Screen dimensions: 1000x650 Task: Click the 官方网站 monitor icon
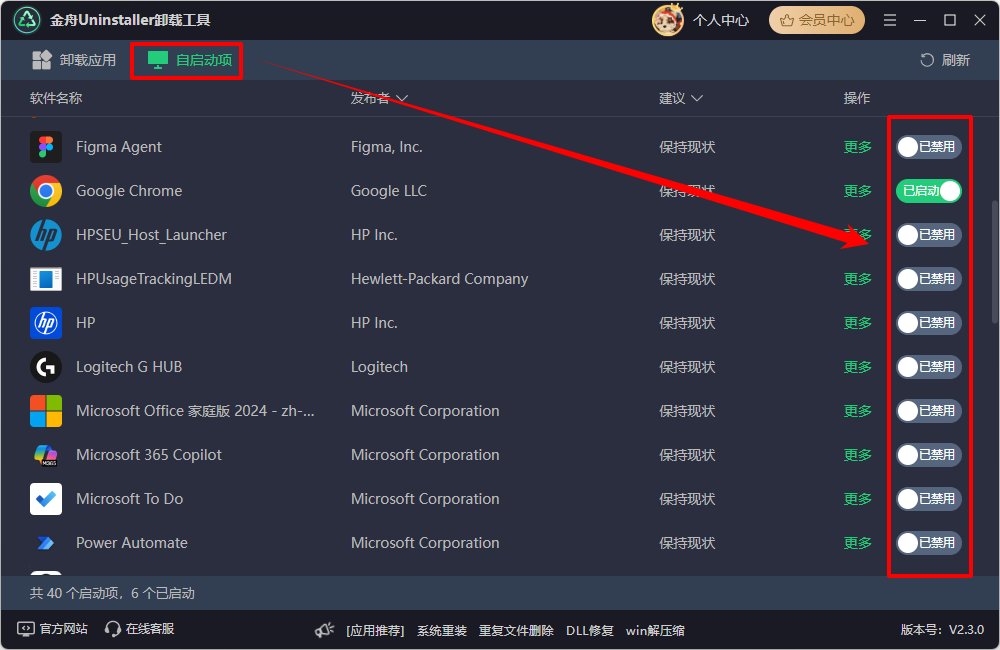[x=26, y=629]
